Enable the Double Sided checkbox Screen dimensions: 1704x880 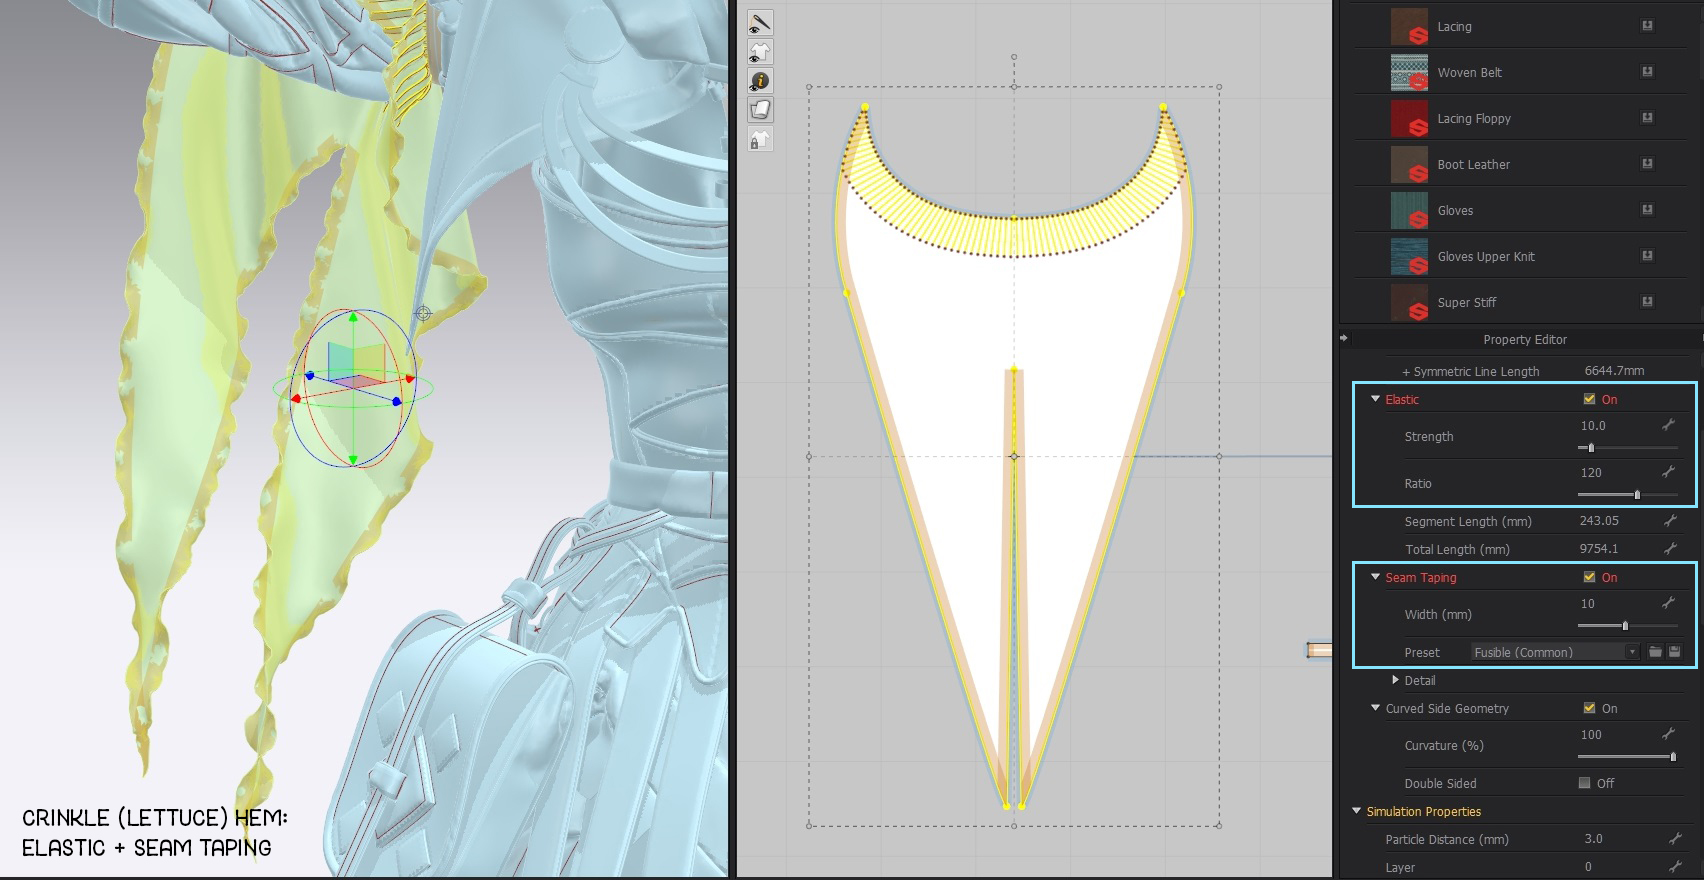(1584, 783)
